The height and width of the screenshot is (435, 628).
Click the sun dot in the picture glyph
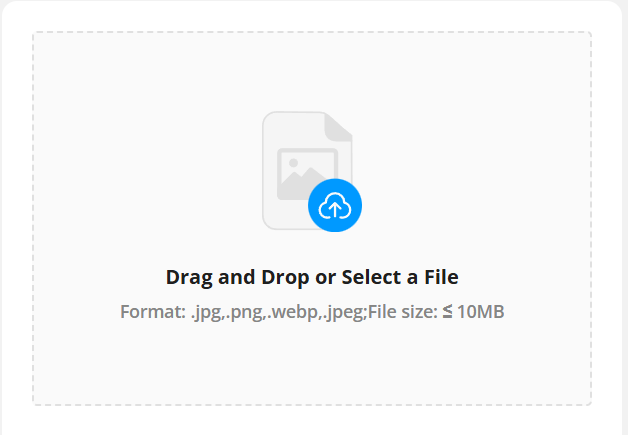tap(293, 164)
